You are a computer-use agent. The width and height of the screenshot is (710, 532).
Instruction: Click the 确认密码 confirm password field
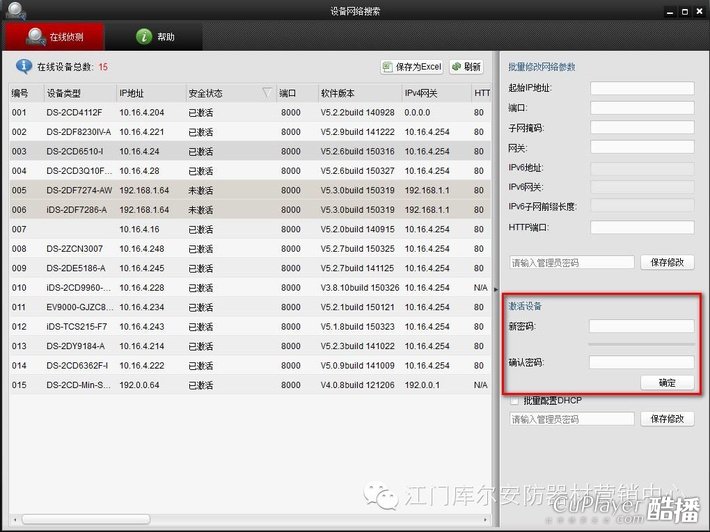pyautogui.click(x=641, y=362)
